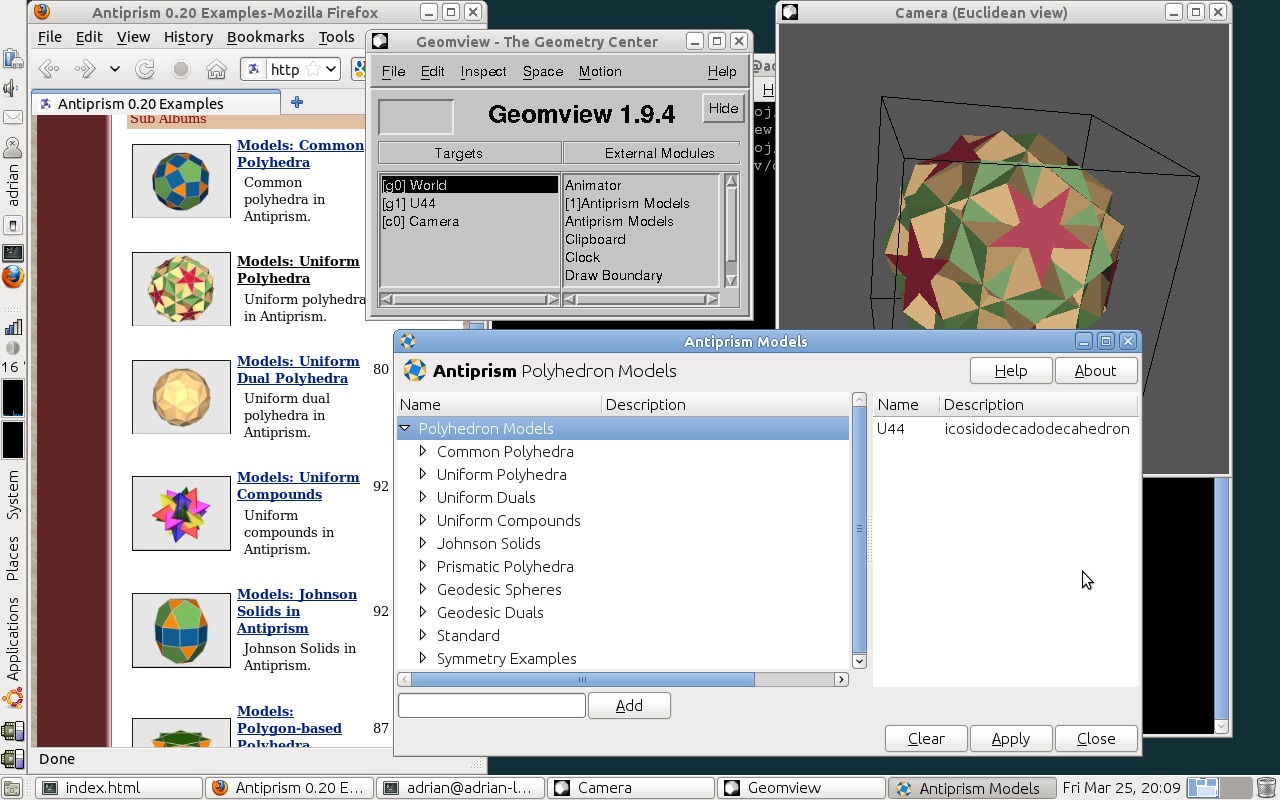Screen dimensions: 1280x800
Task: Open the trash icon in the bottom panel
Action: coord(1266,788)
